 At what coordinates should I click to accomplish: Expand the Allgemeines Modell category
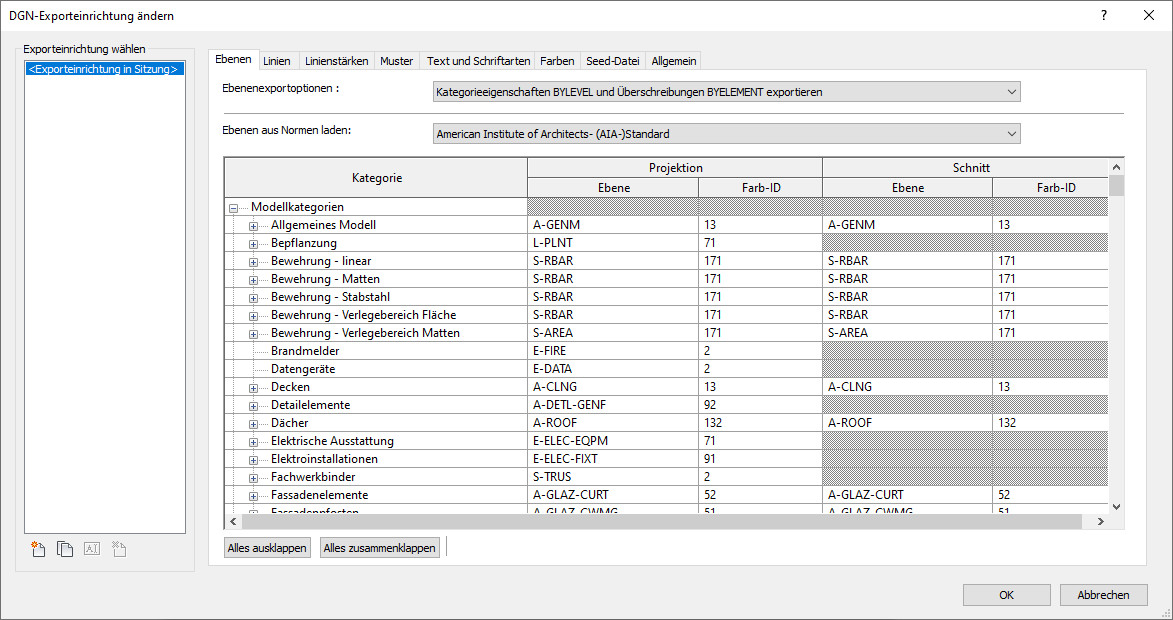point(254,225)
